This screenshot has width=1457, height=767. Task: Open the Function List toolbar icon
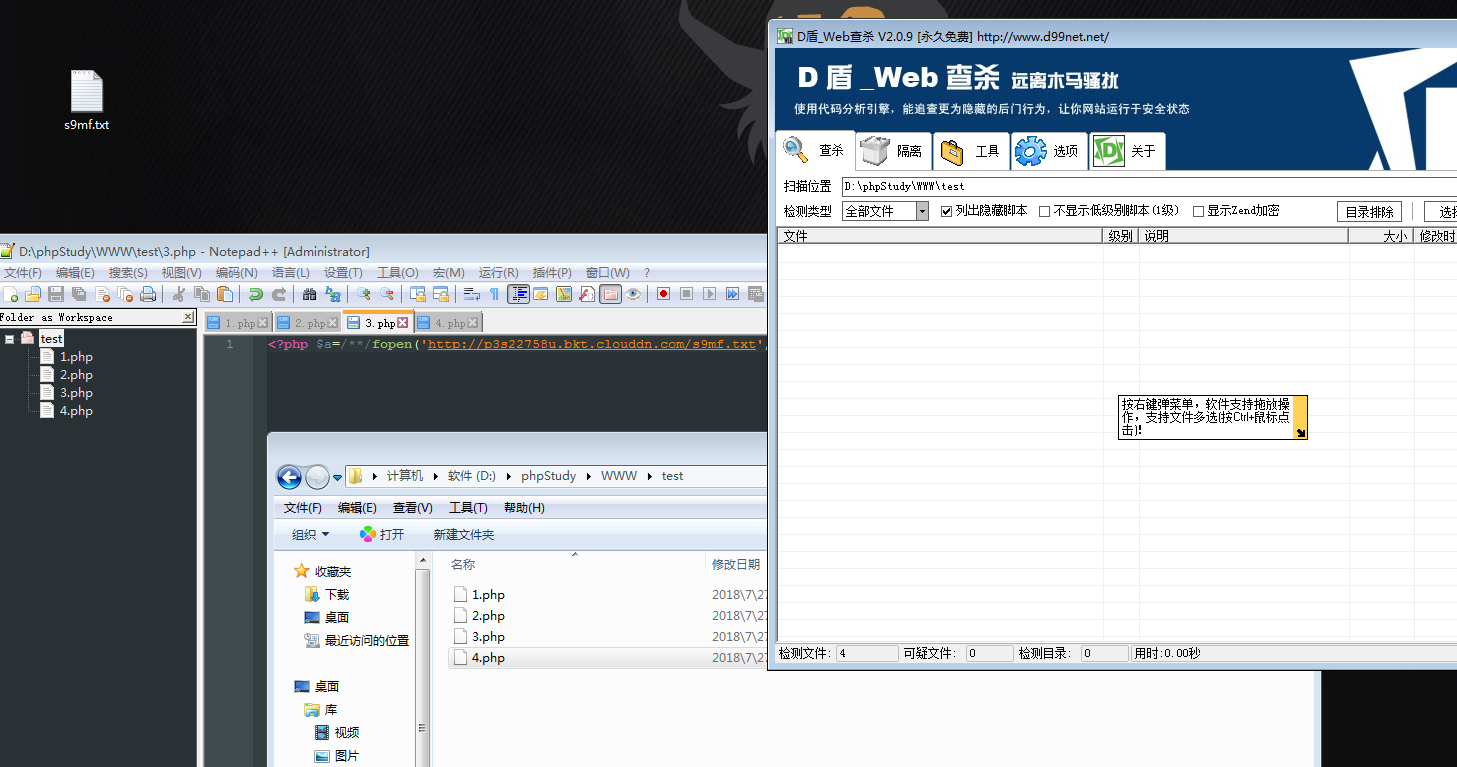tap(586, 294)
